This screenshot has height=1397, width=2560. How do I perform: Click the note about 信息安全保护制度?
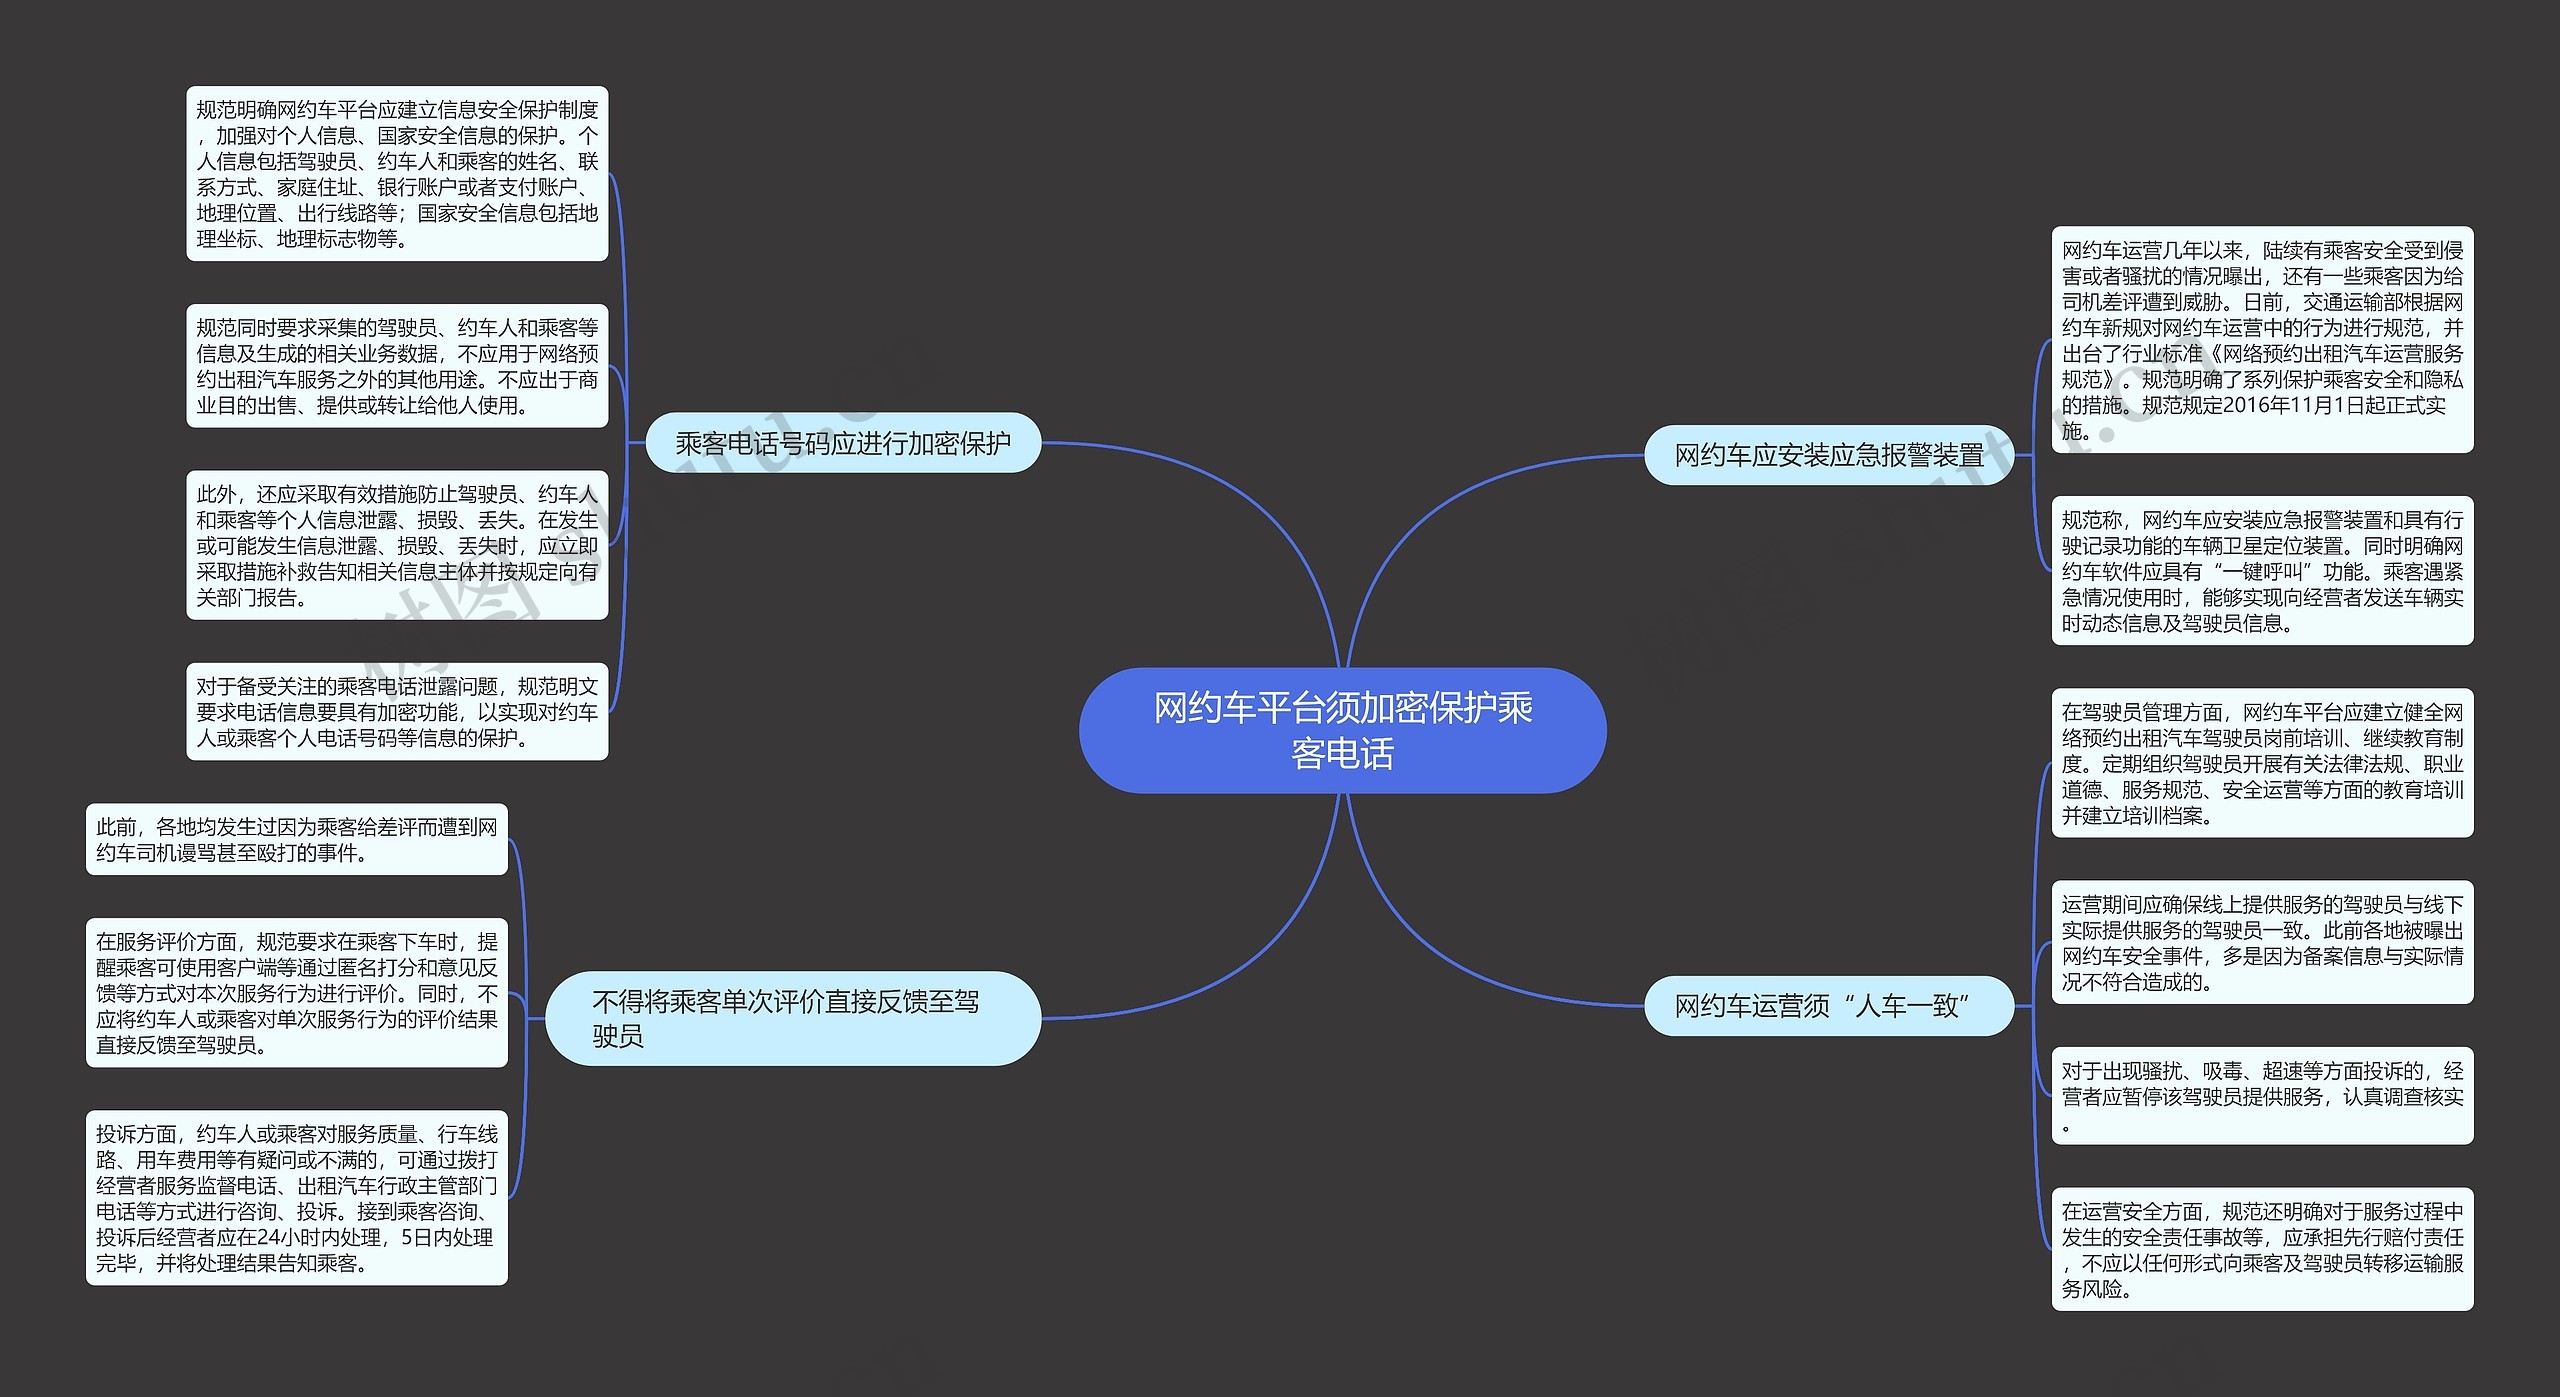tap(397, 174)
